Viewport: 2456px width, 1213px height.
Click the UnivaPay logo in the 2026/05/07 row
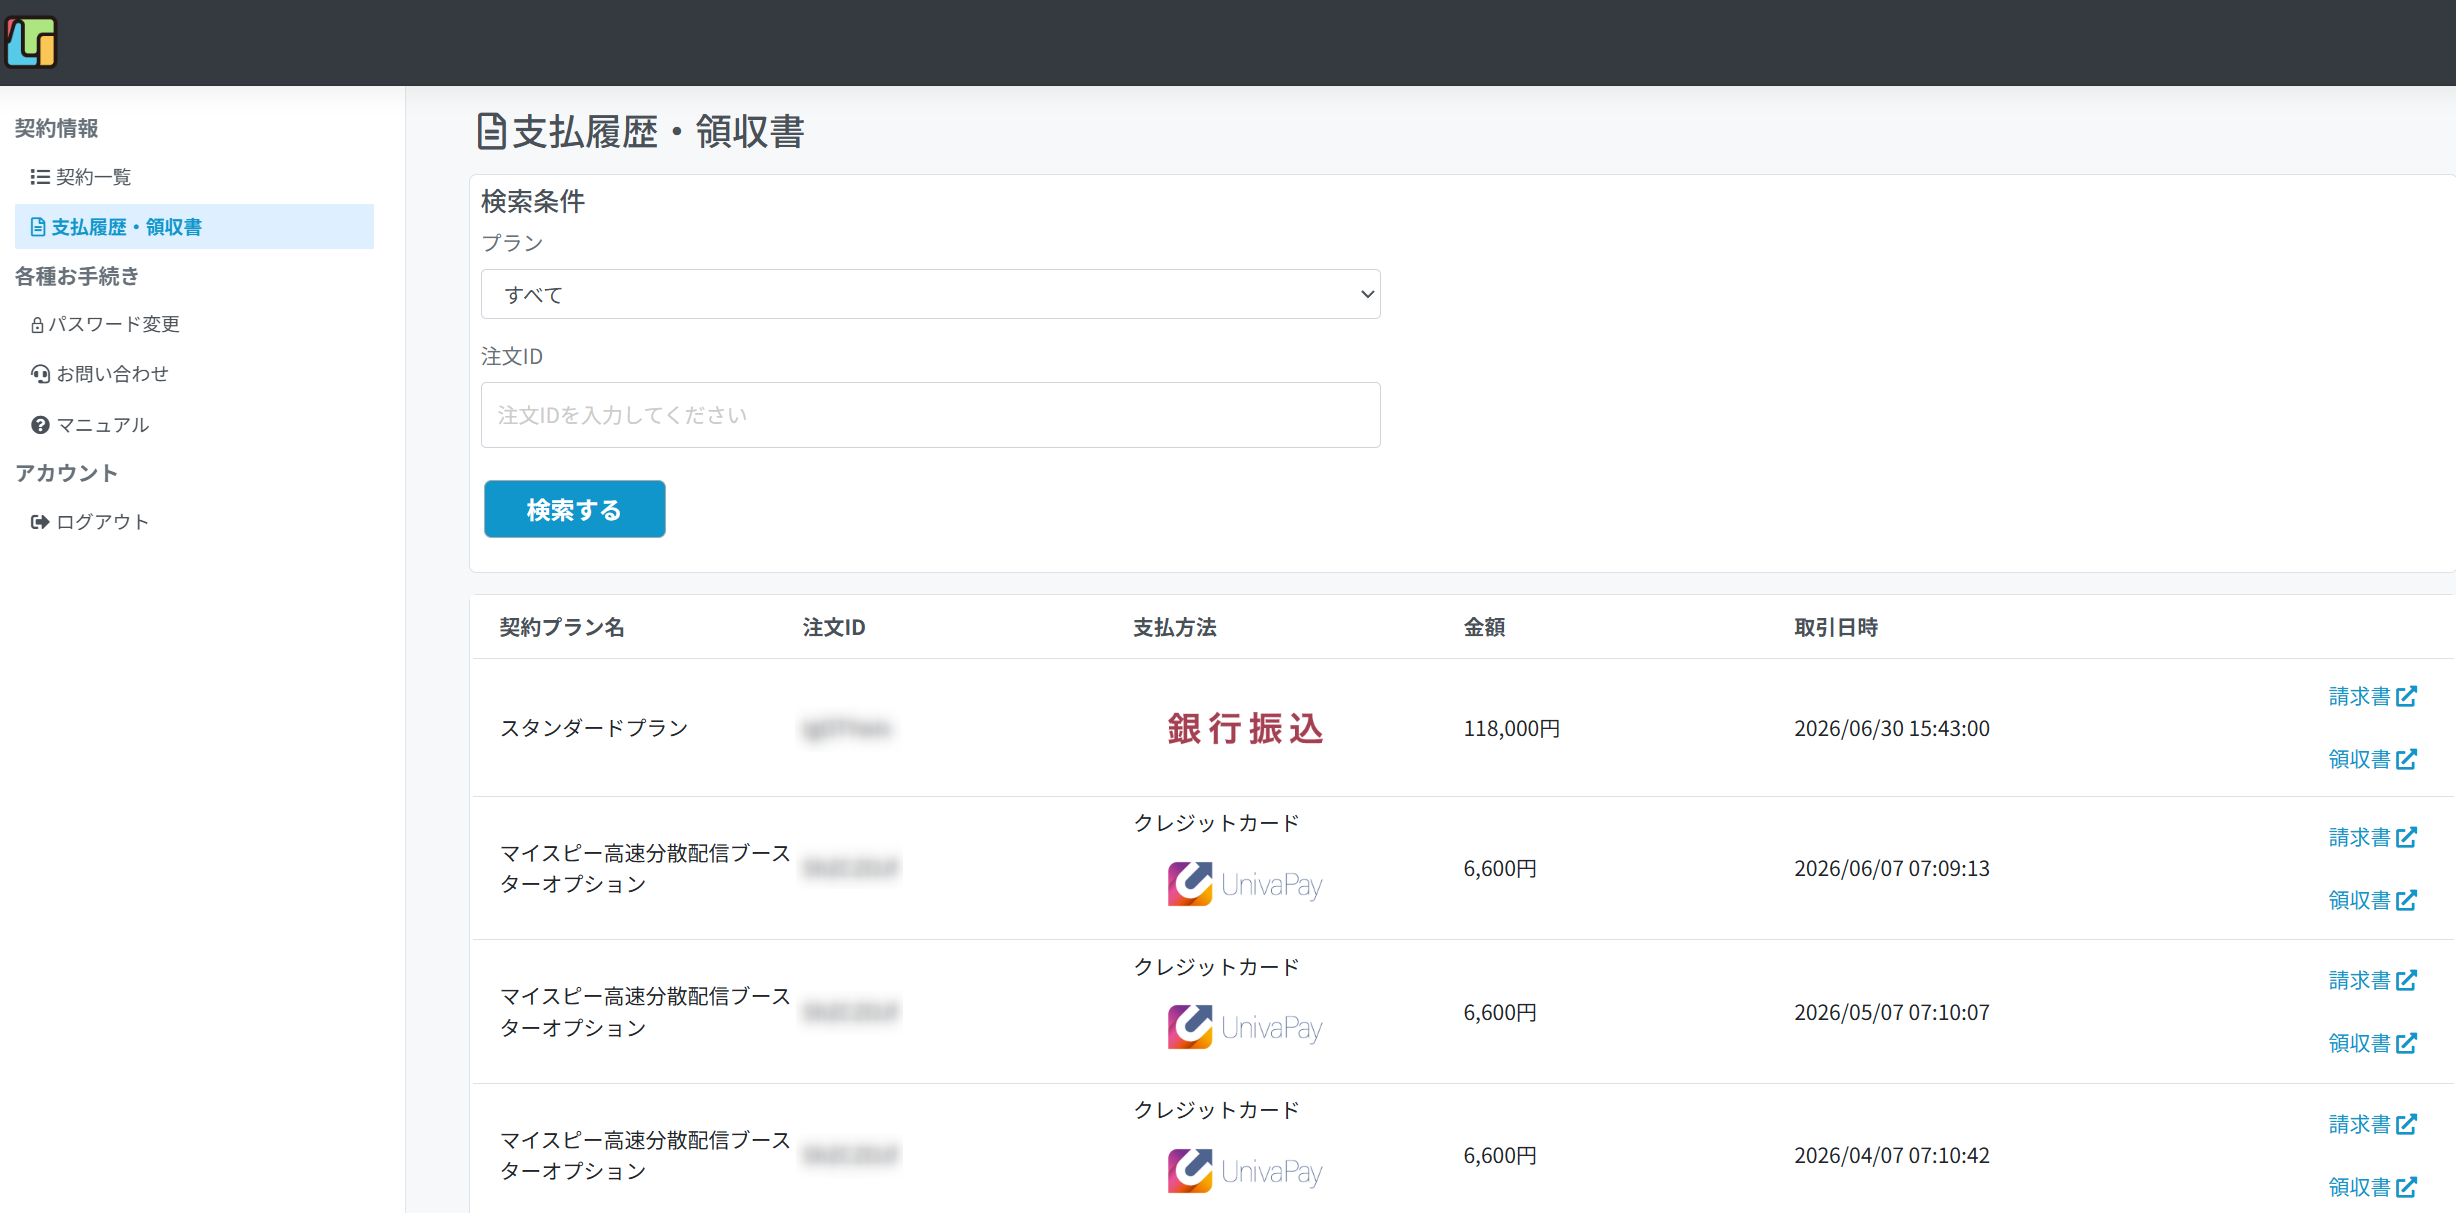tap(1245, 1027)
